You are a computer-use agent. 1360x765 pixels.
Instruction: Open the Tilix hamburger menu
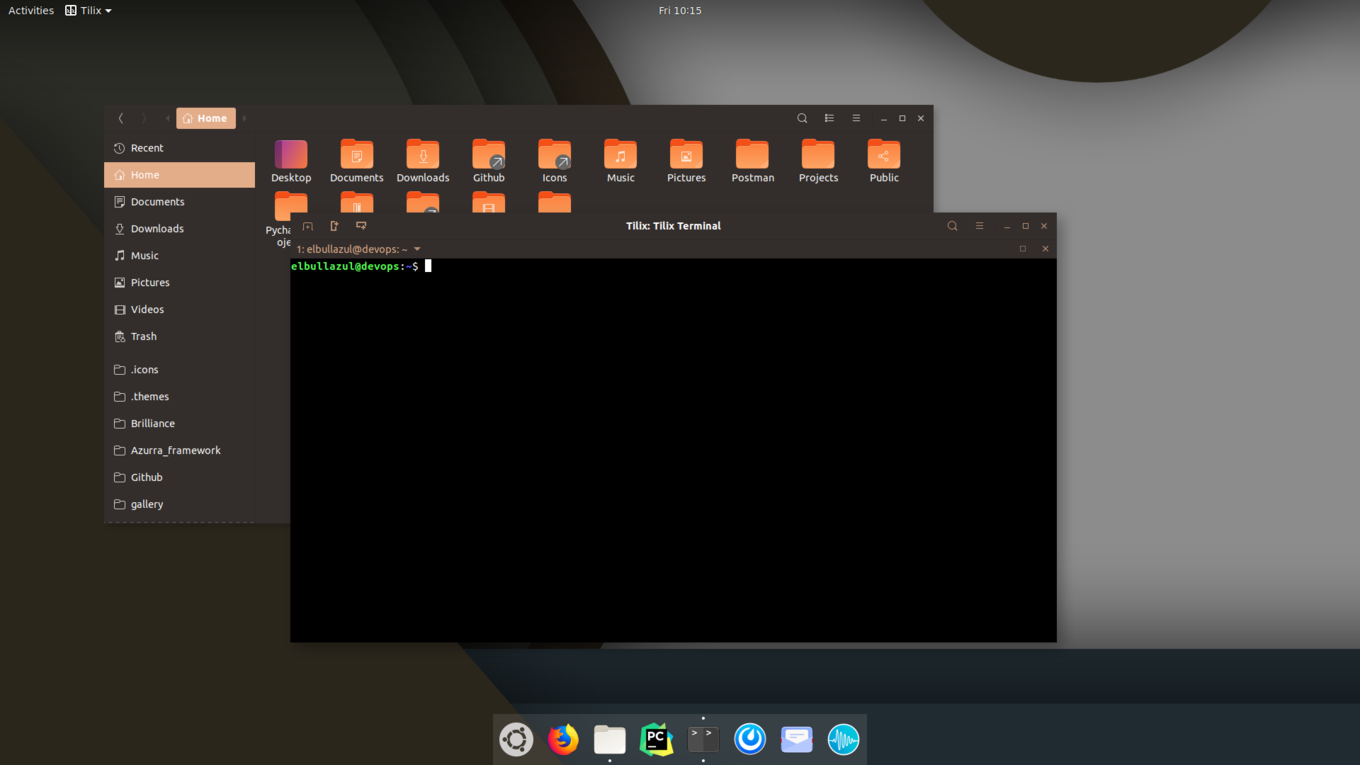[979, 226]
